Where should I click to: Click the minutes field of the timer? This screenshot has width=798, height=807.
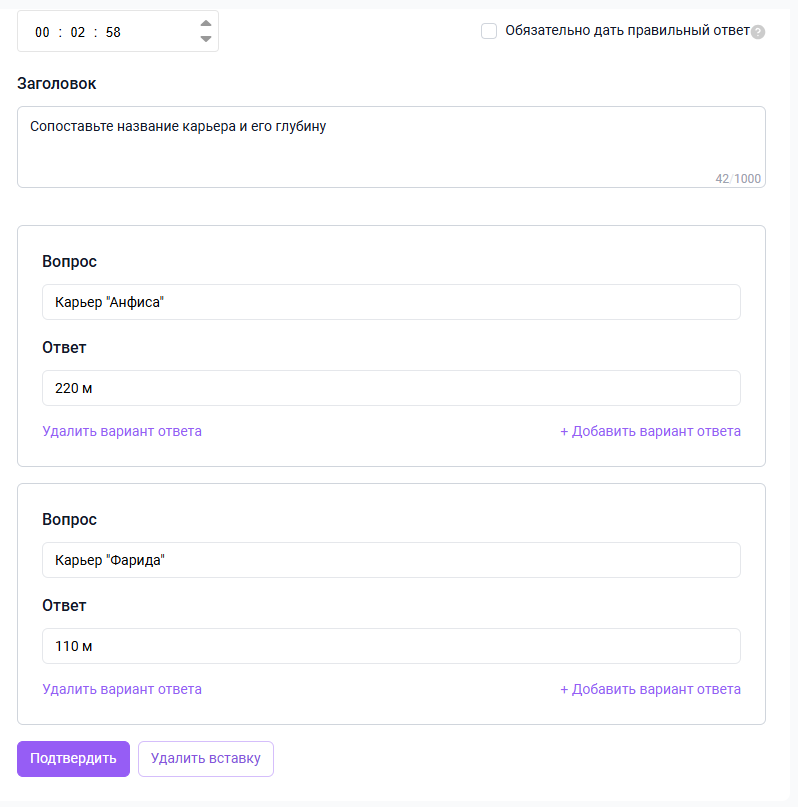pos(78,32)
